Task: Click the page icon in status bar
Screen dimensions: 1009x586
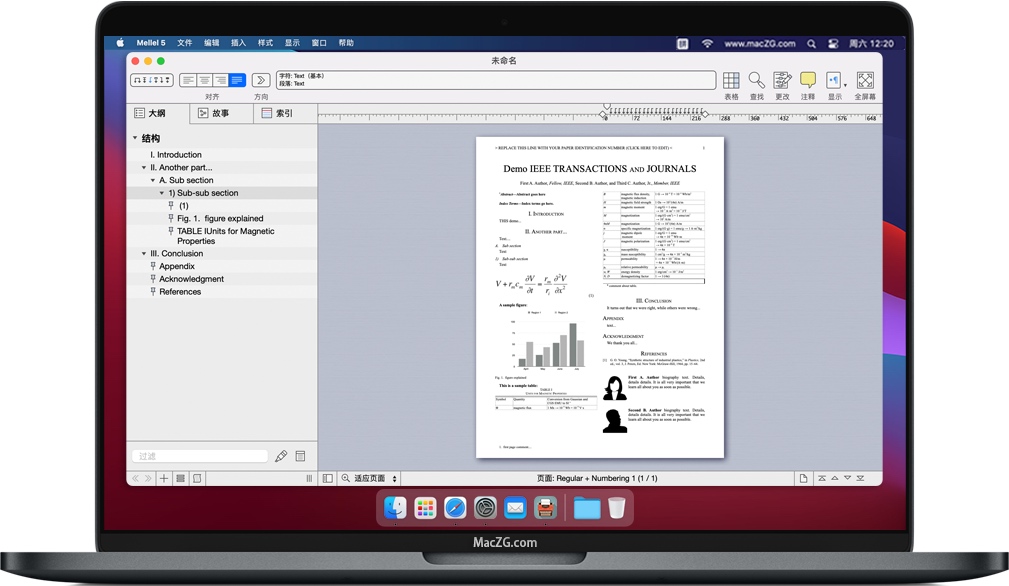Action: point(803,479)
